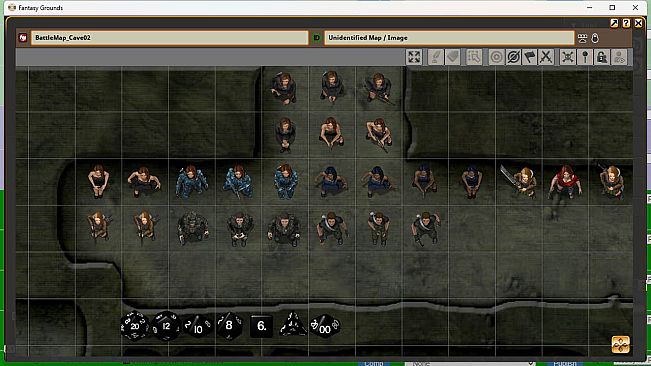Pick the d6 die
Image resolution: width=651 pixels, height=366 pixels.
pos(262,326)
